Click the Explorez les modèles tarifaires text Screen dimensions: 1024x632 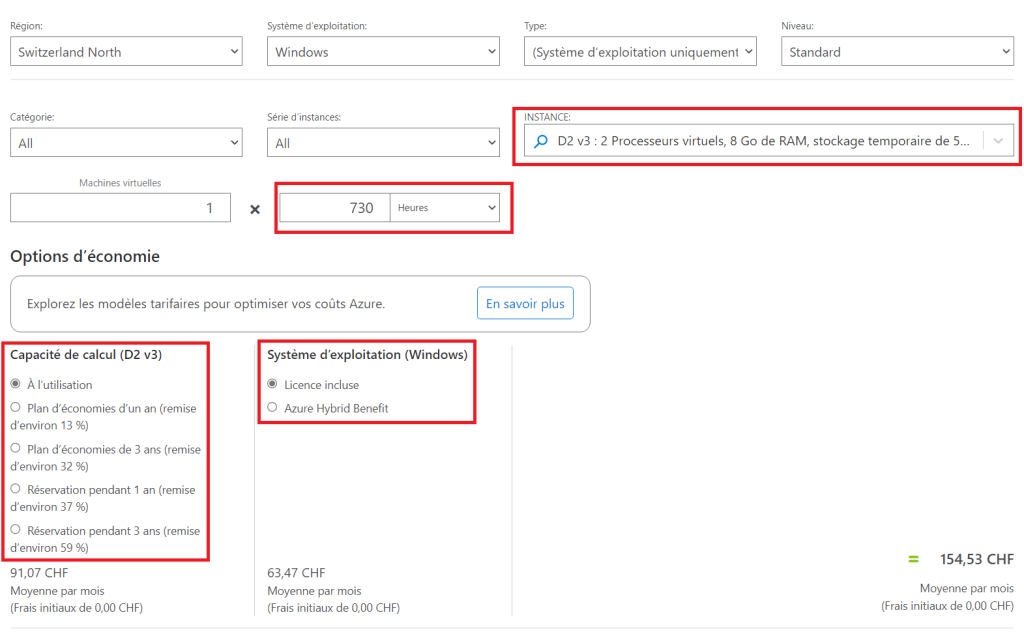coord(206,304)
